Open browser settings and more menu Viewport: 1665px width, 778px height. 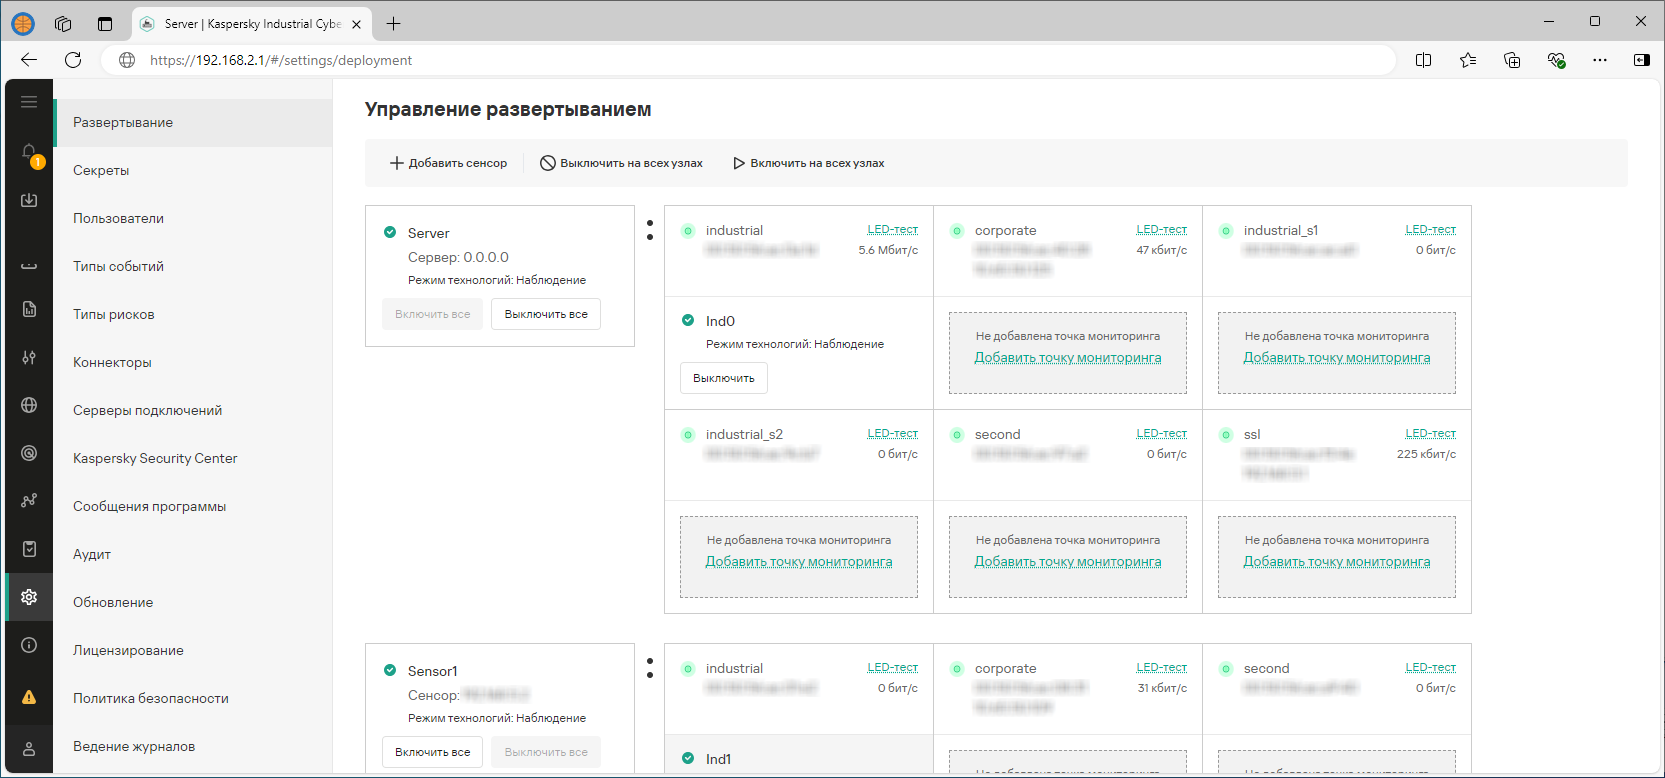1599,60
